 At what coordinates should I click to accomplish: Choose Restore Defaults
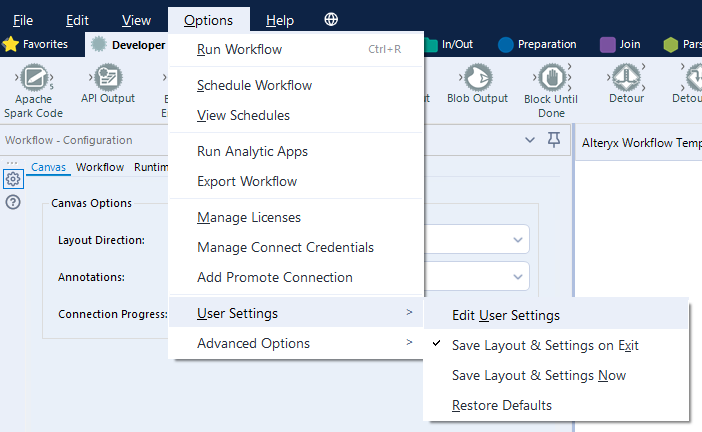click(x=556, y=405)
